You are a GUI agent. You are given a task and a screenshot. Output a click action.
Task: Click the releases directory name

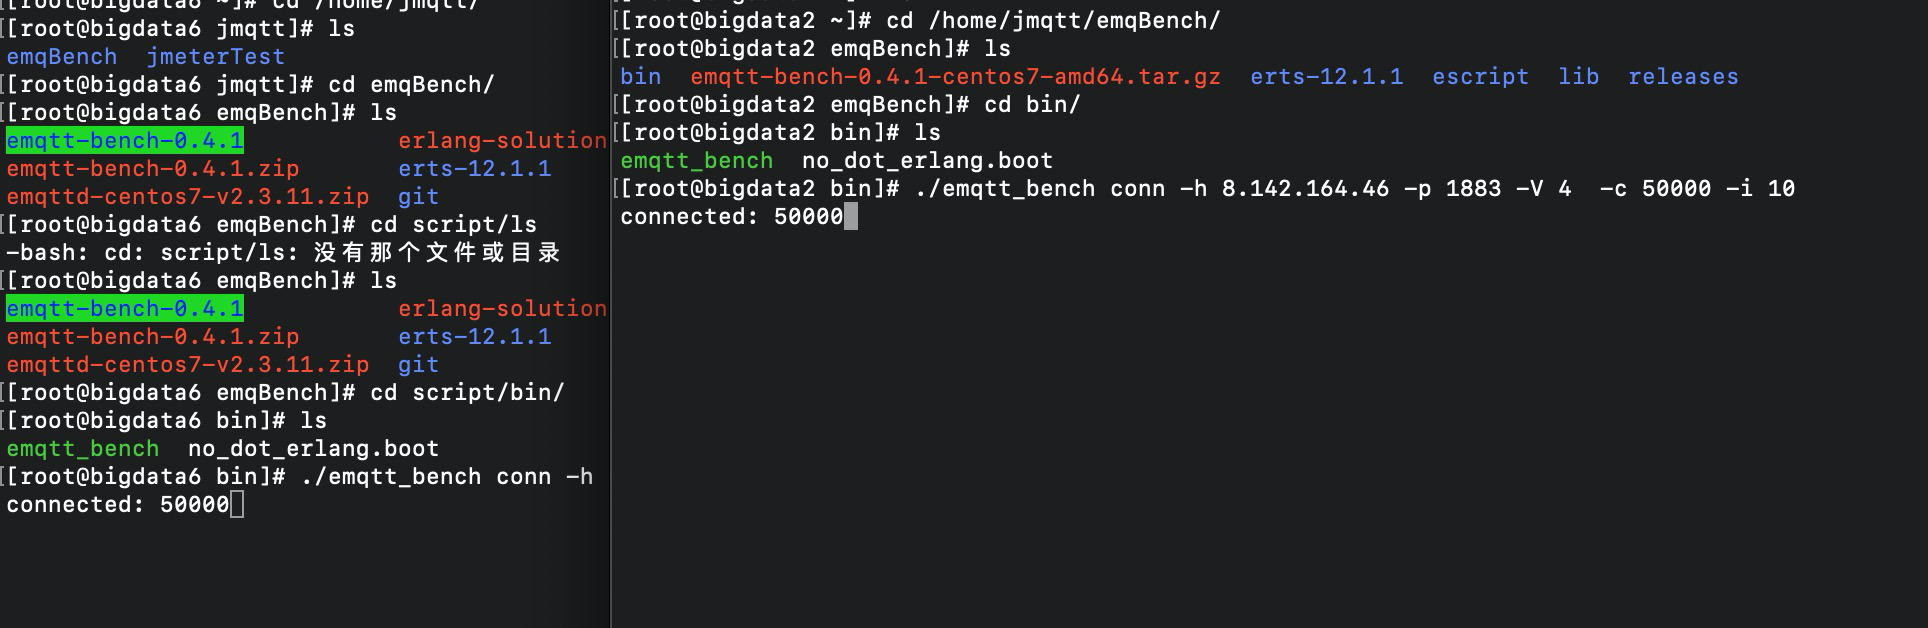click(1683, 77)
